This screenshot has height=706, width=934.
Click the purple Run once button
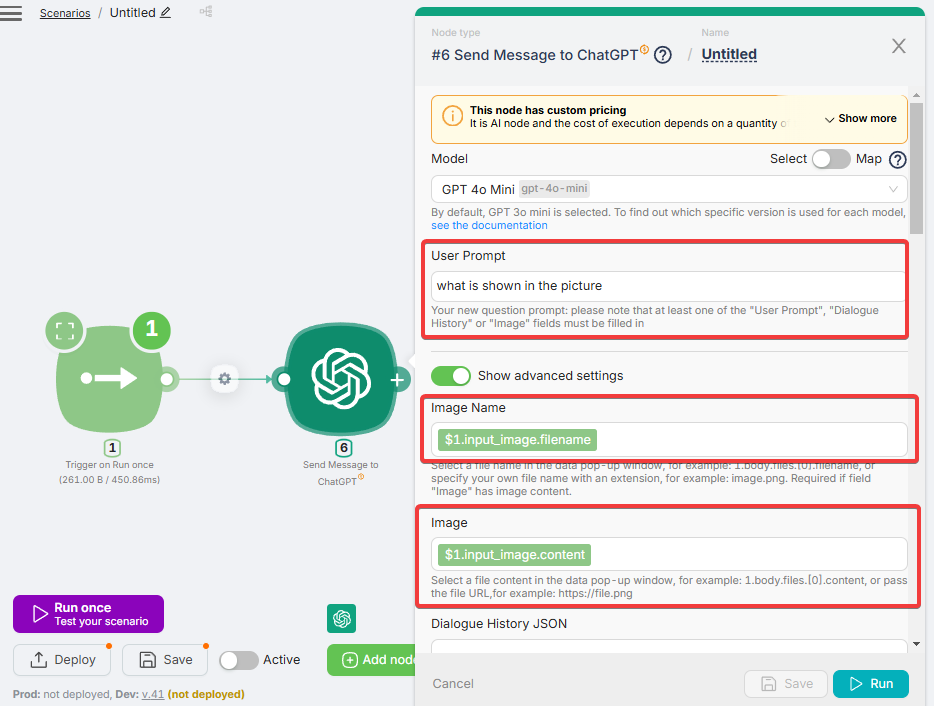point(88,614)
